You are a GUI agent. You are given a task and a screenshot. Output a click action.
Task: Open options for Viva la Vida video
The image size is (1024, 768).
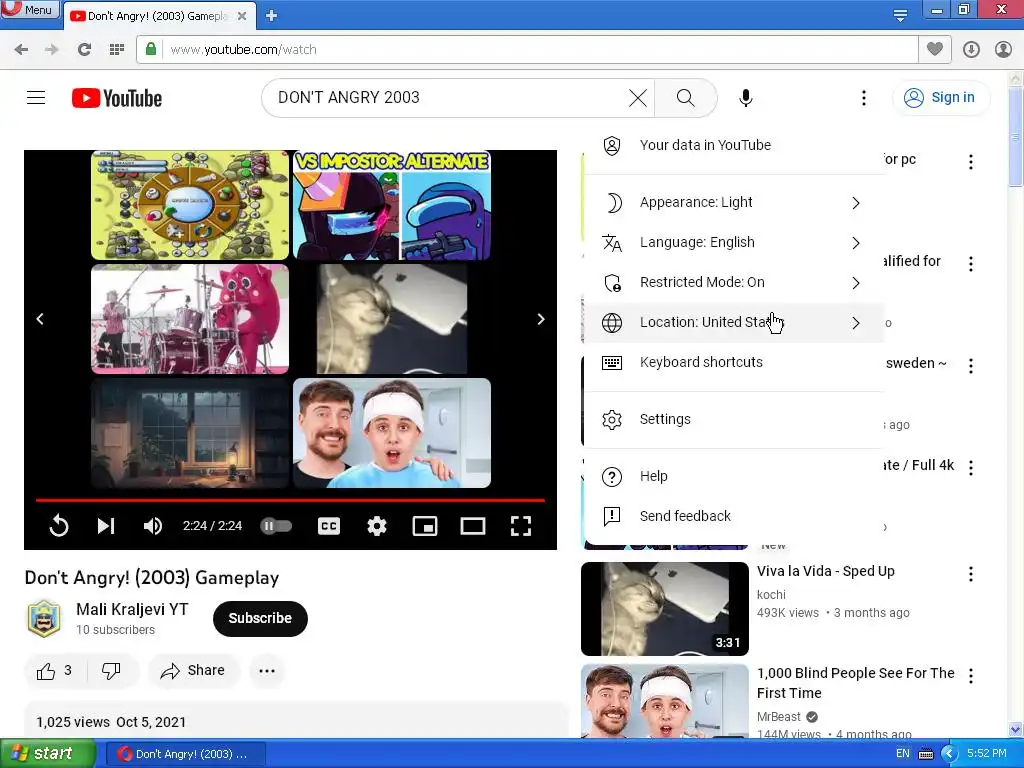point(970,574)
